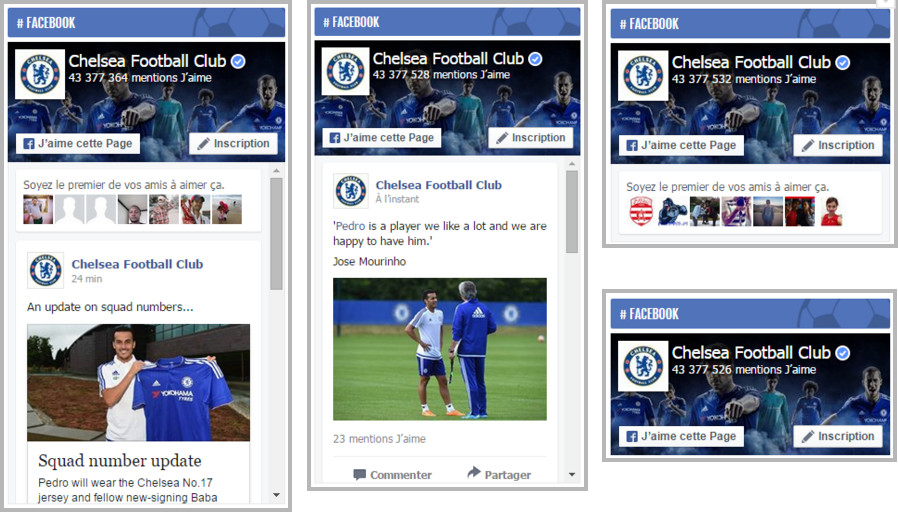Click the red-striped club badge friend avatar
898x512 pixels.
point(641,211)
